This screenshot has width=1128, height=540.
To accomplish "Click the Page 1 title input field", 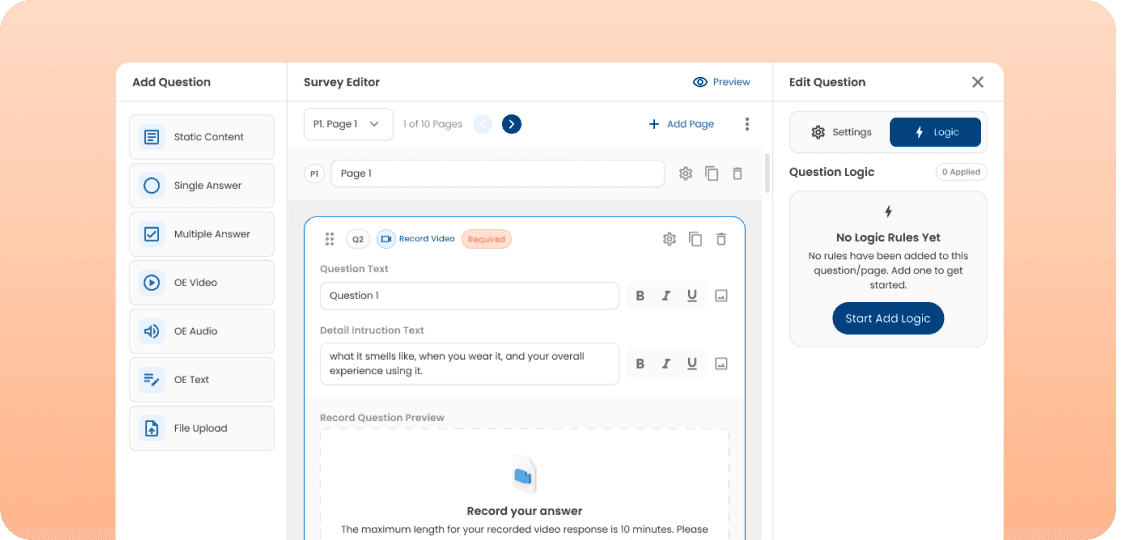I will [x=498, y=173].
